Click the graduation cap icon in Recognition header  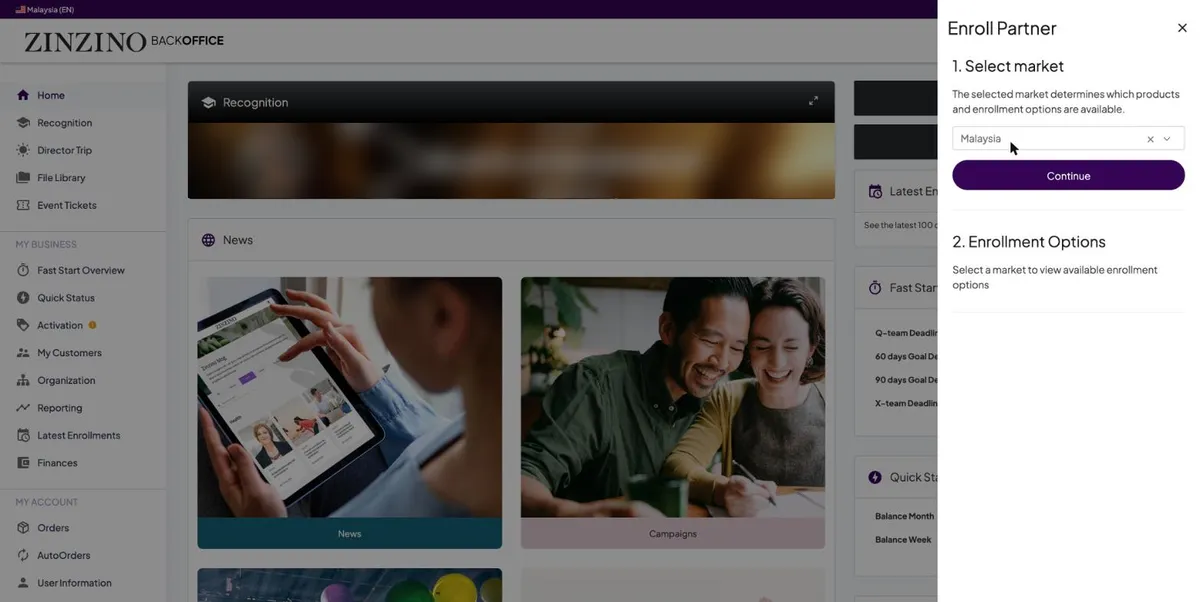[x=208, y=102]
